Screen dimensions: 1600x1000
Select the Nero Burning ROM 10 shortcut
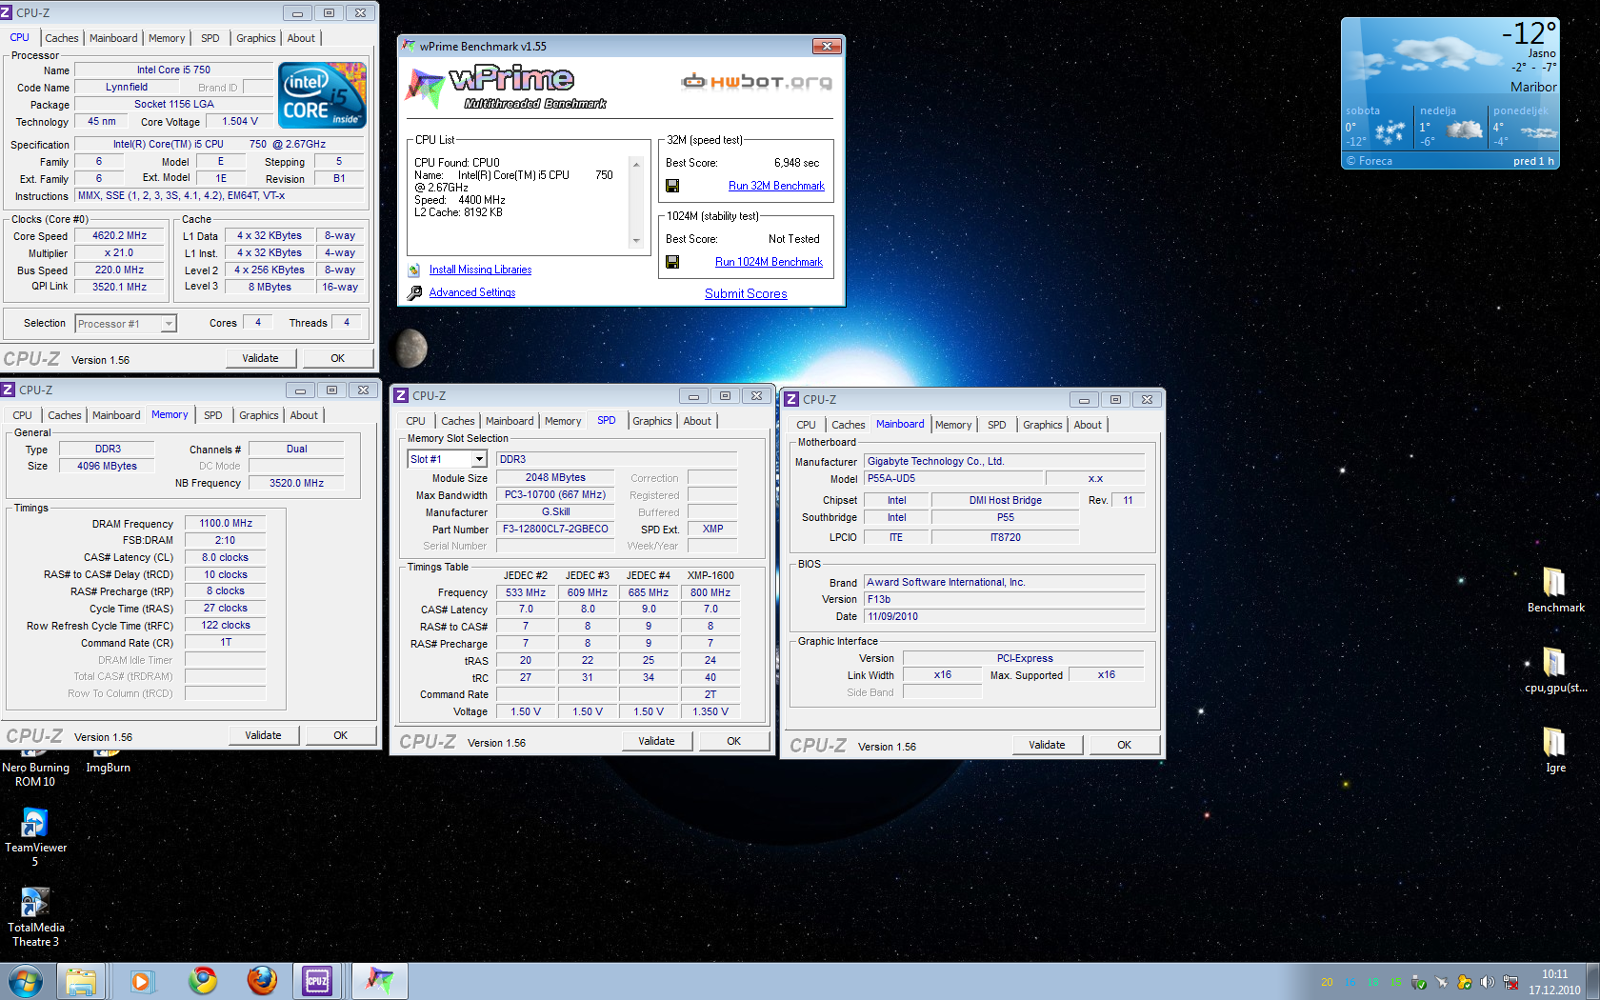click(x=35, y=768)
